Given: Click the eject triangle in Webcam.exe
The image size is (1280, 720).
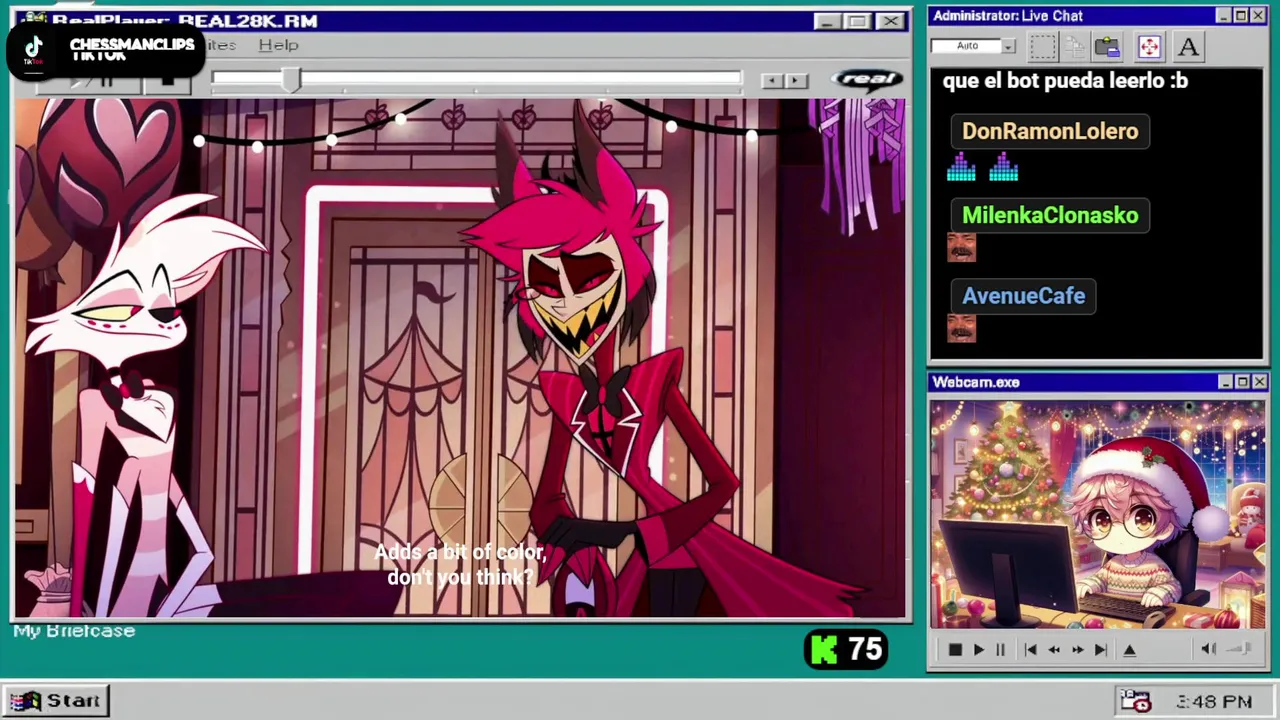Looking at the screenshot, I should [x=1129, y=650].
